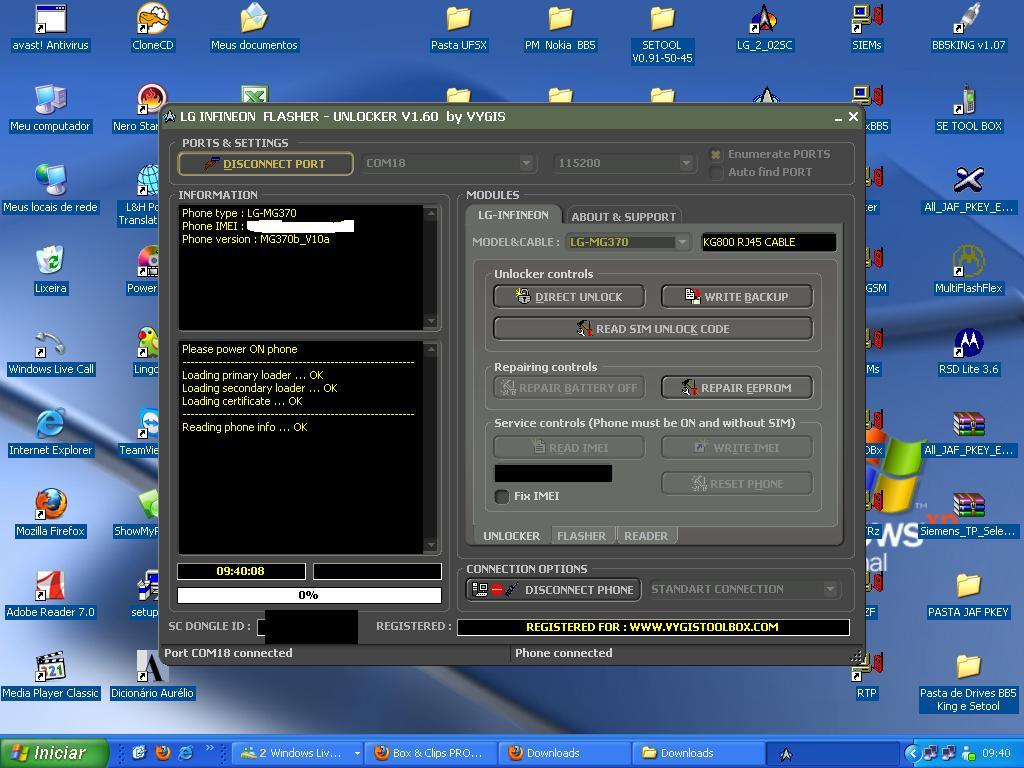Open avast! Antivirus desktop icon
Image resolution: width=1024 pixels, height=768 pixels.
tap(50, 27)
